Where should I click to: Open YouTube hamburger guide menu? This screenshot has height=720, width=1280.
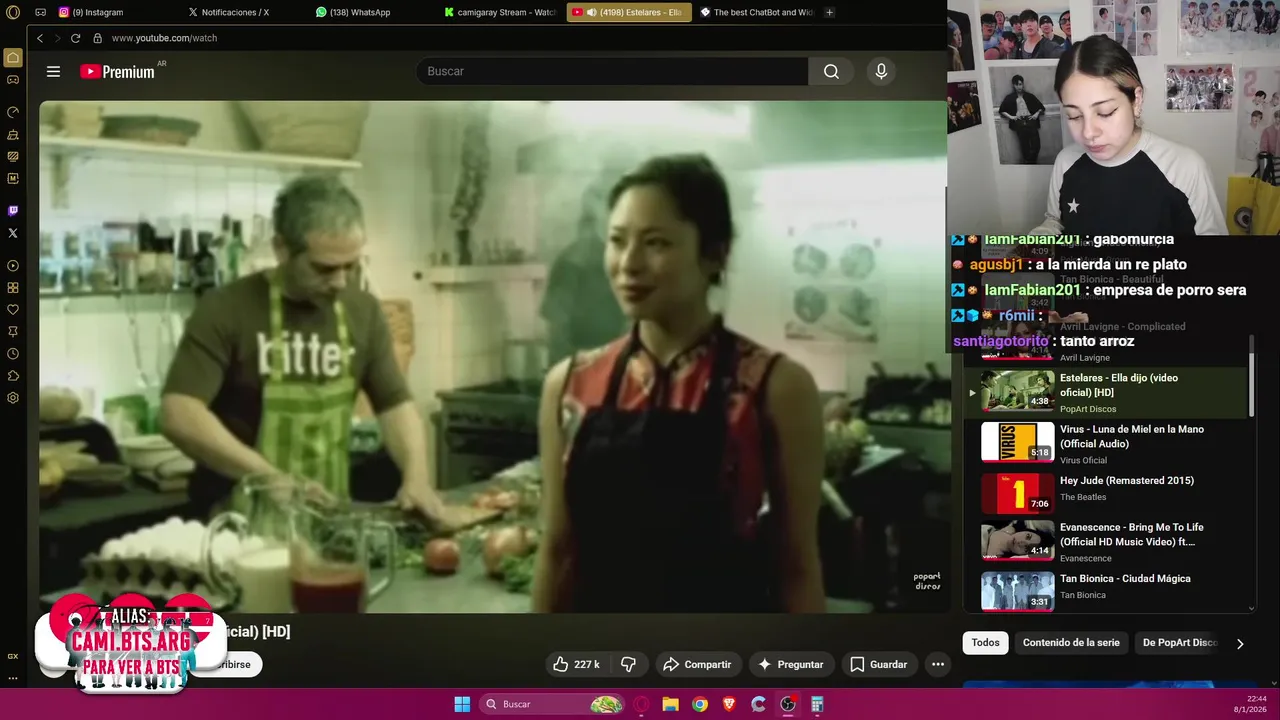tap(53, 71)
